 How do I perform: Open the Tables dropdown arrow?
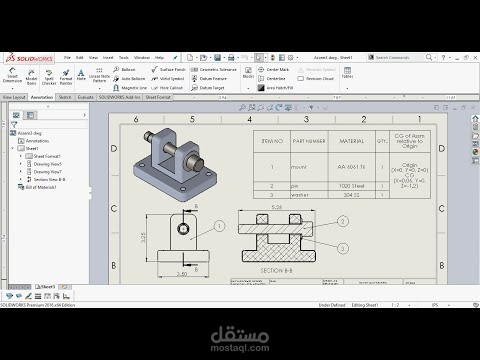347,88
